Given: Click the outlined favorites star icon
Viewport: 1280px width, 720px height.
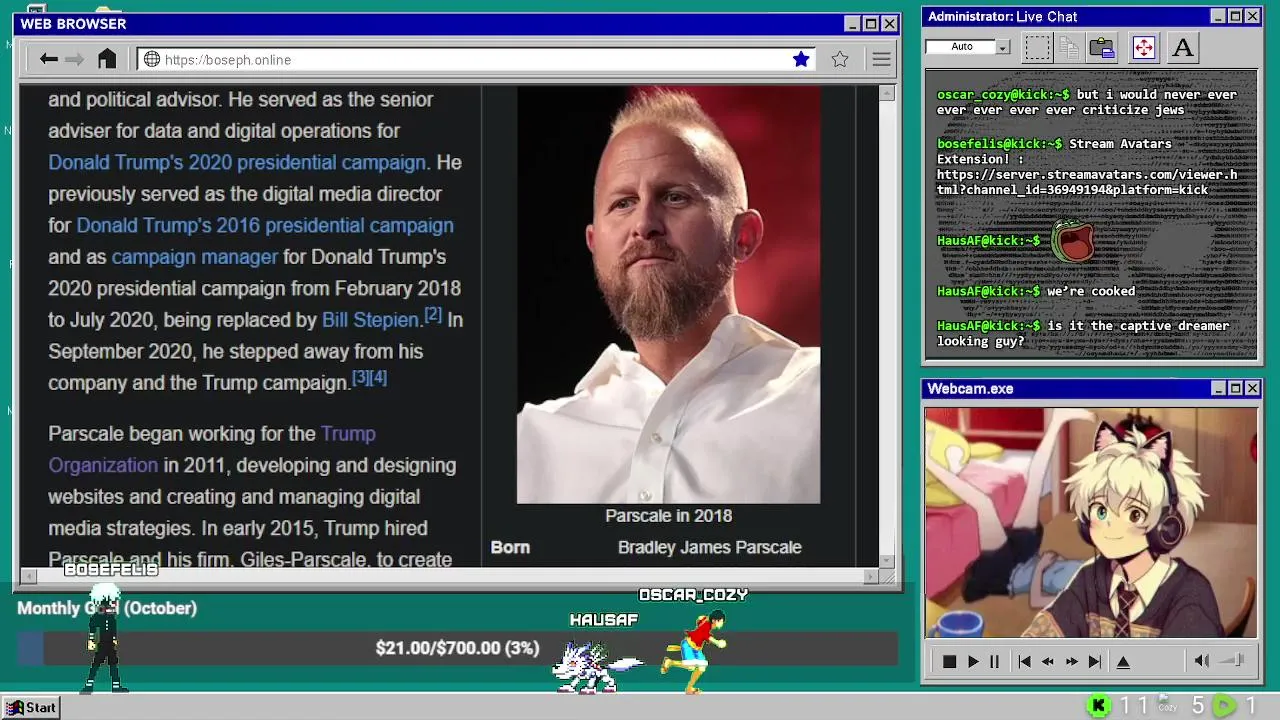Looking at the screenshot, I should 840,59.
